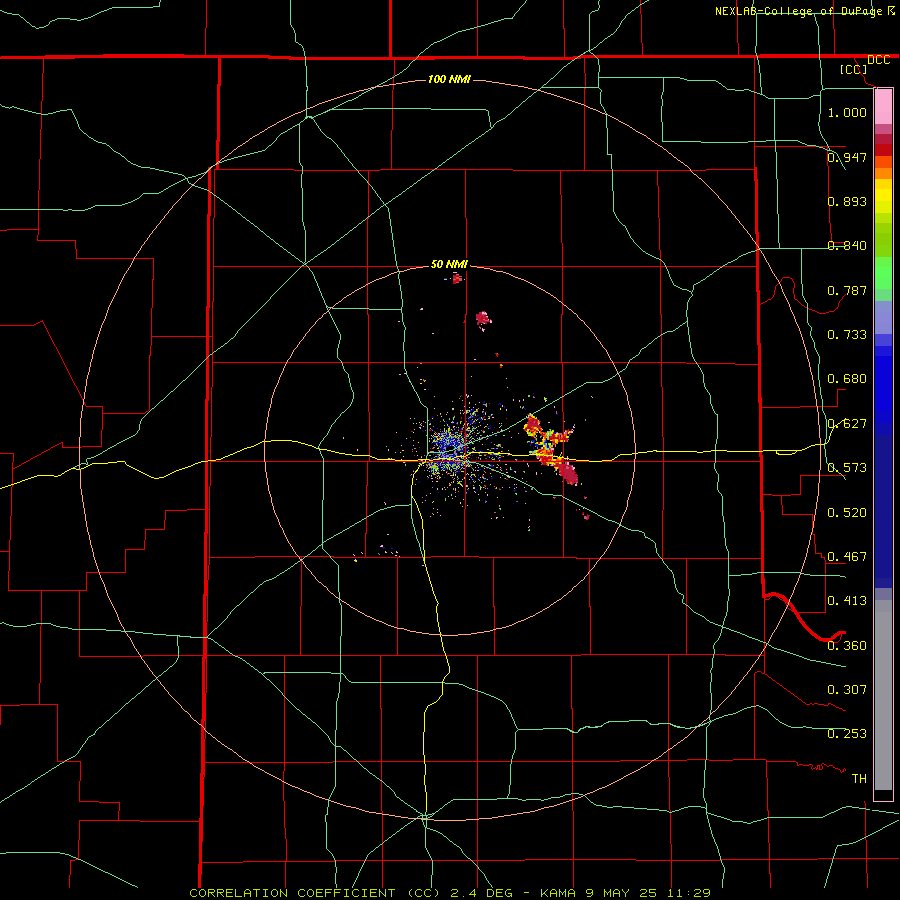Click the 1.000 legend value
900x900 pixels.
point(847,112)
